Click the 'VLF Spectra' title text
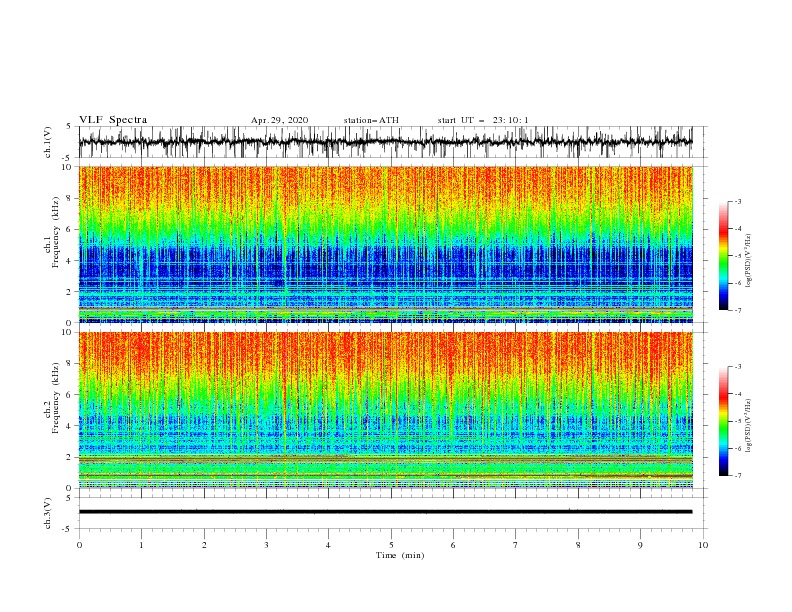 pos(113,120)
